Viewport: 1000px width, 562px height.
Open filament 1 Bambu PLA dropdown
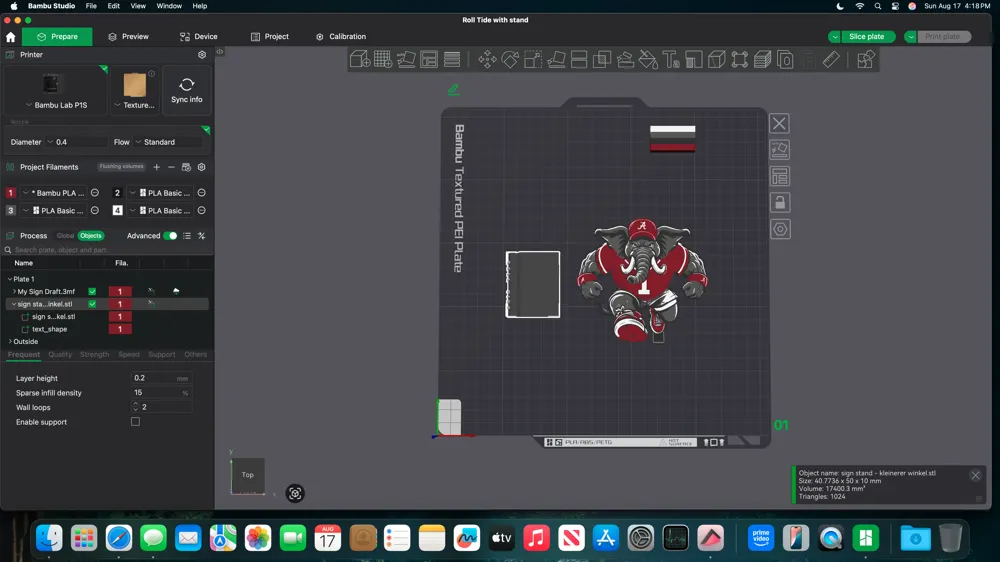(x=55, y=193)
